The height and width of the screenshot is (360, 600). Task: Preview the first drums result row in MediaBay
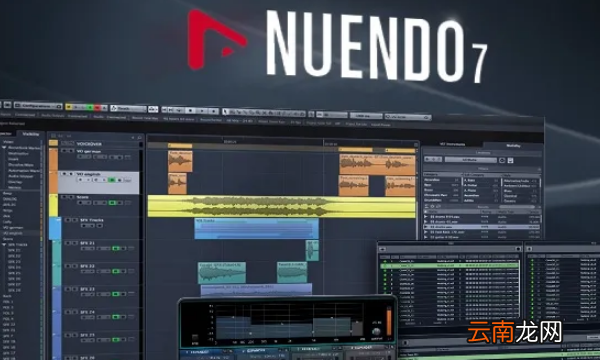[426, 217]
